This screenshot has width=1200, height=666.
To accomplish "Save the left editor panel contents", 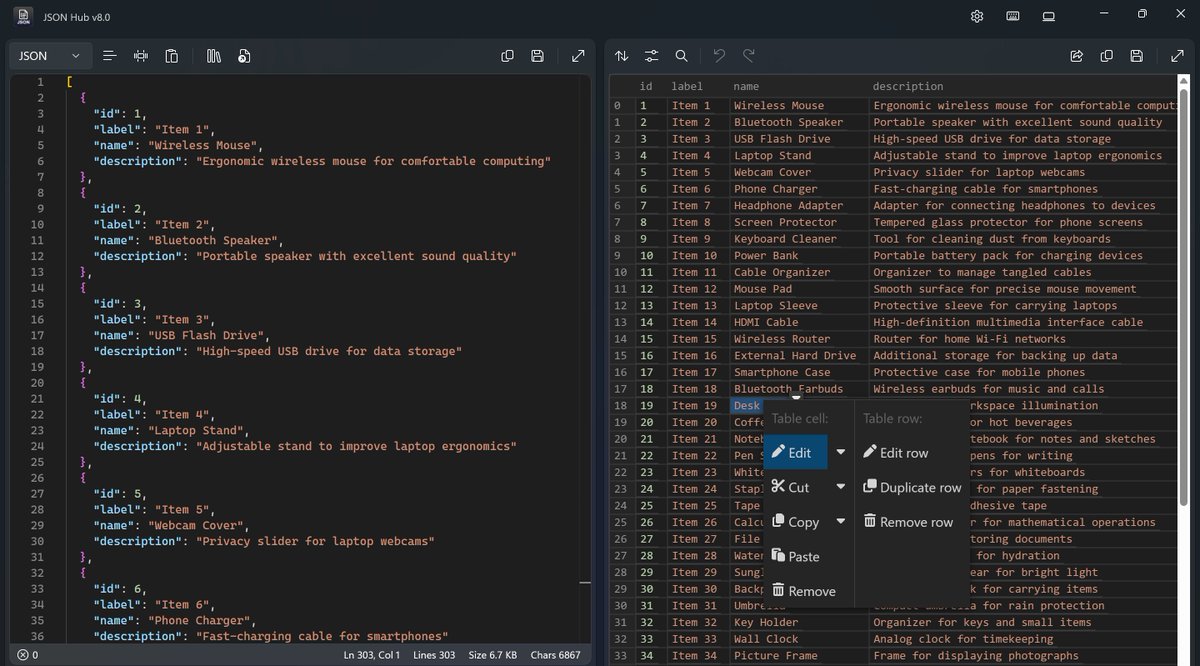I will 538,56.
